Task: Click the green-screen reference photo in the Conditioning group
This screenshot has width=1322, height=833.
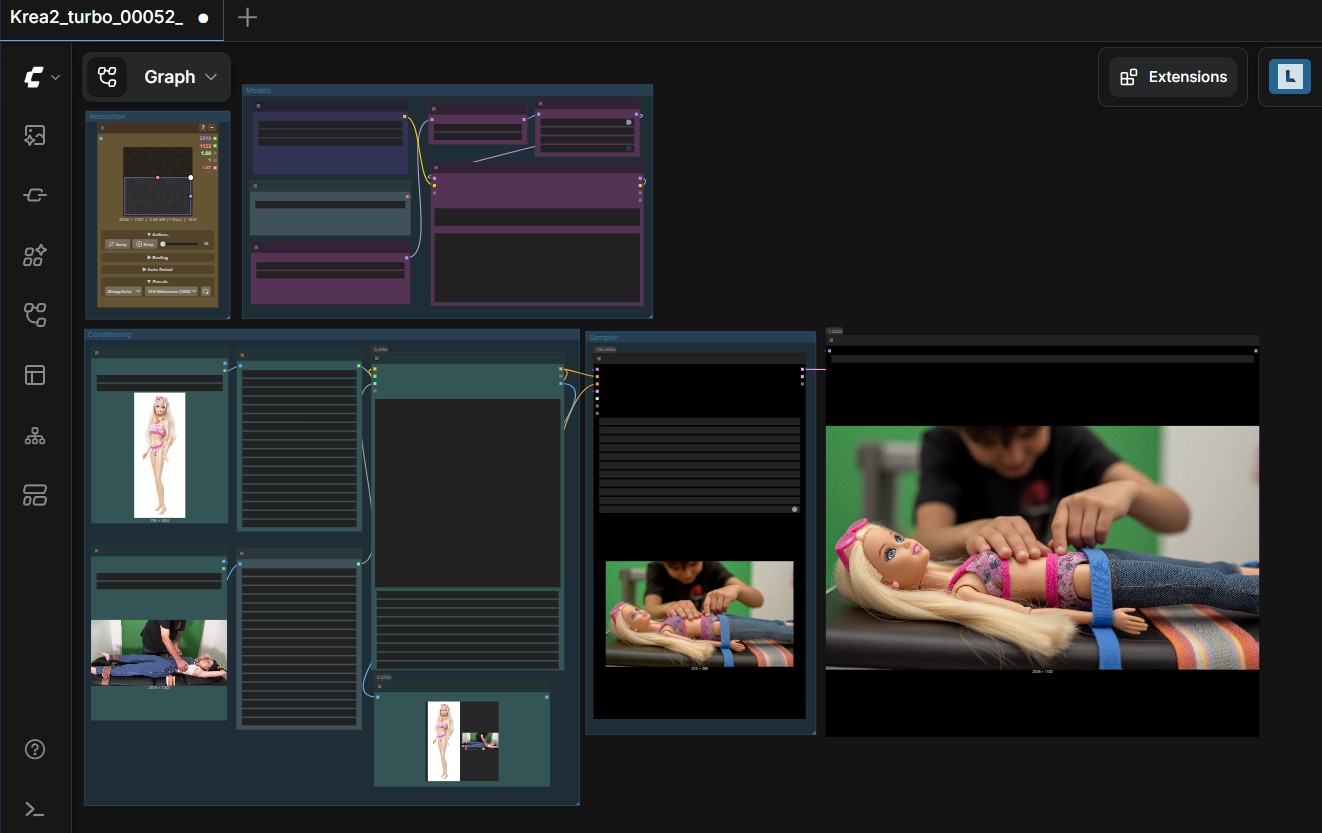Action: [159, 652]
